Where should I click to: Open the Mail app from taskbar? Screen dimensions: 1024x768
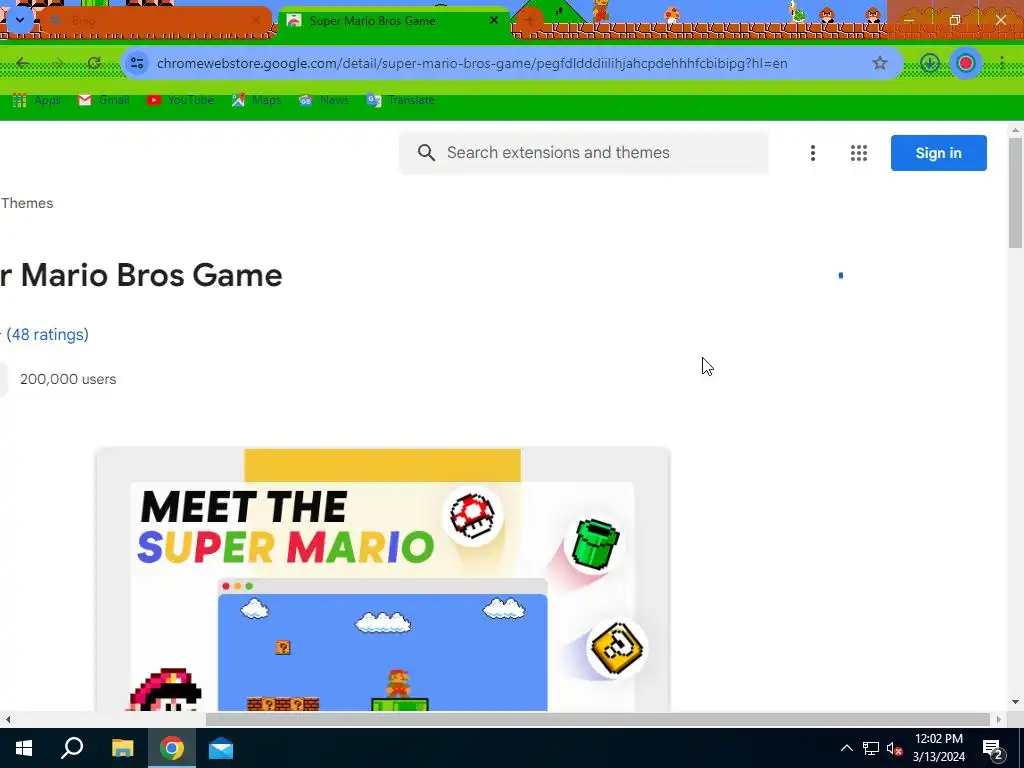coord(221,748)
